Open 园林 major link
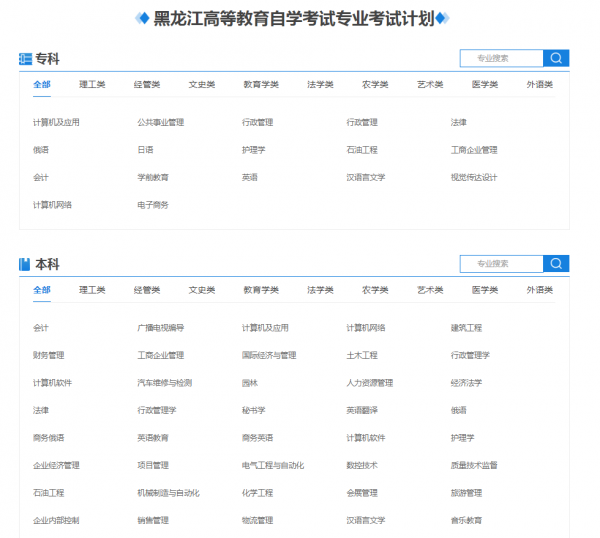Screen dimensions: 600x538 pyautogui.click(x=250, y=383)
